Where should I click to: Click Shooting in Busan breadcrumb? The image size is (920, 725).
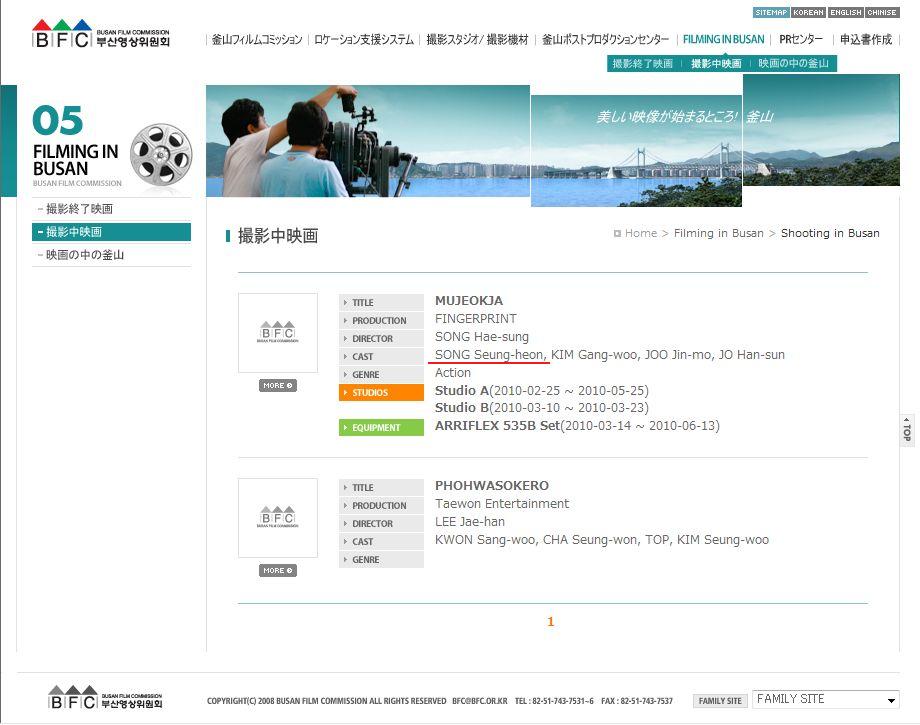pos(830,233)
